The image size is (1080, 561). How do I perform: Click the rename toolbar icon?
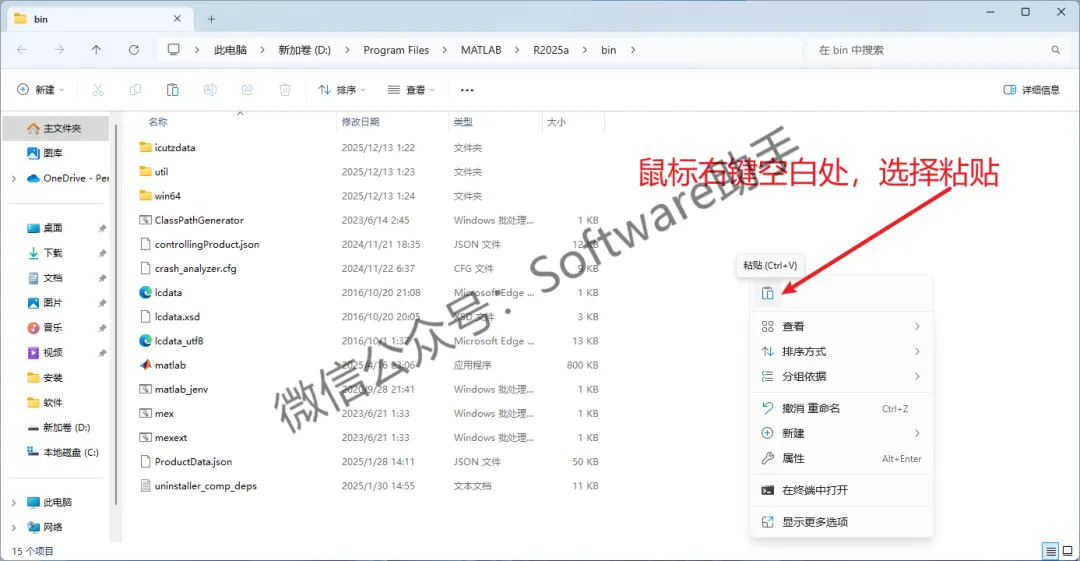[210, 90]
